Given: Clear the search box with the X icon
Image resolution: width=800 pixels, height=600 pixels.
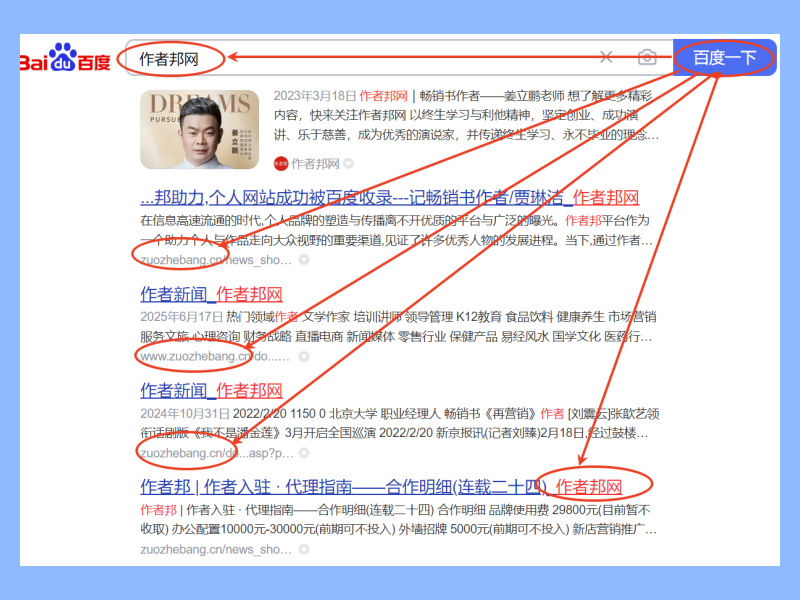Looking at the screenshot, I should tap(606, 58).
